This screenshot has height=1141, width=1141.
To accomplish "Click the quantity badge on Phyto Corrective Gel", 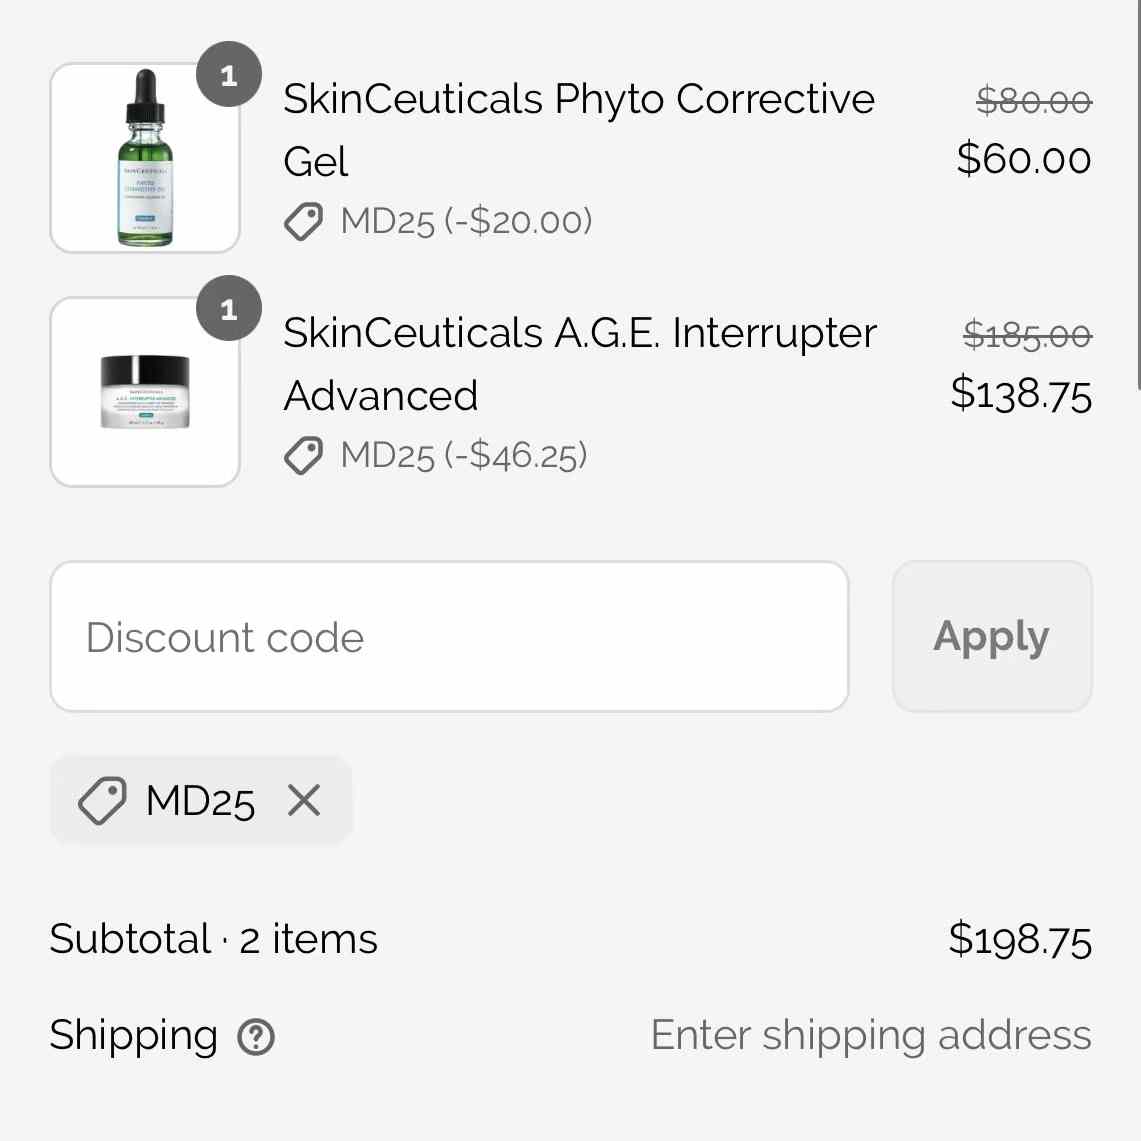I will coord(228,75).
